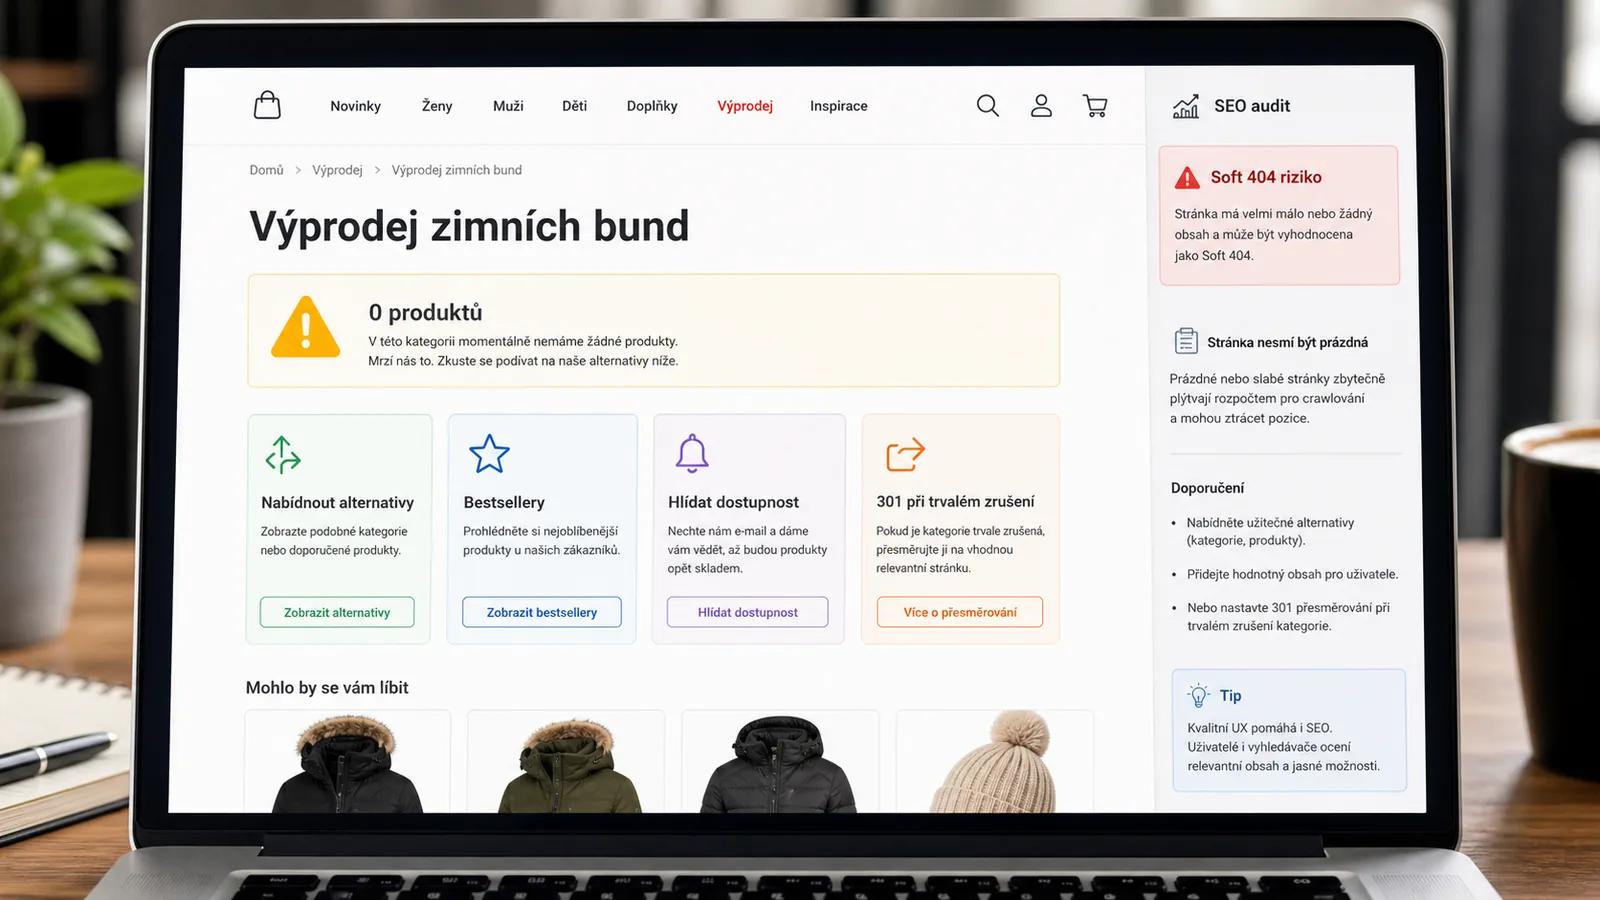The width and height of the screenshot is (1600, 900).
Task: Go to Domů breadcrumb link
Action: 266,170
